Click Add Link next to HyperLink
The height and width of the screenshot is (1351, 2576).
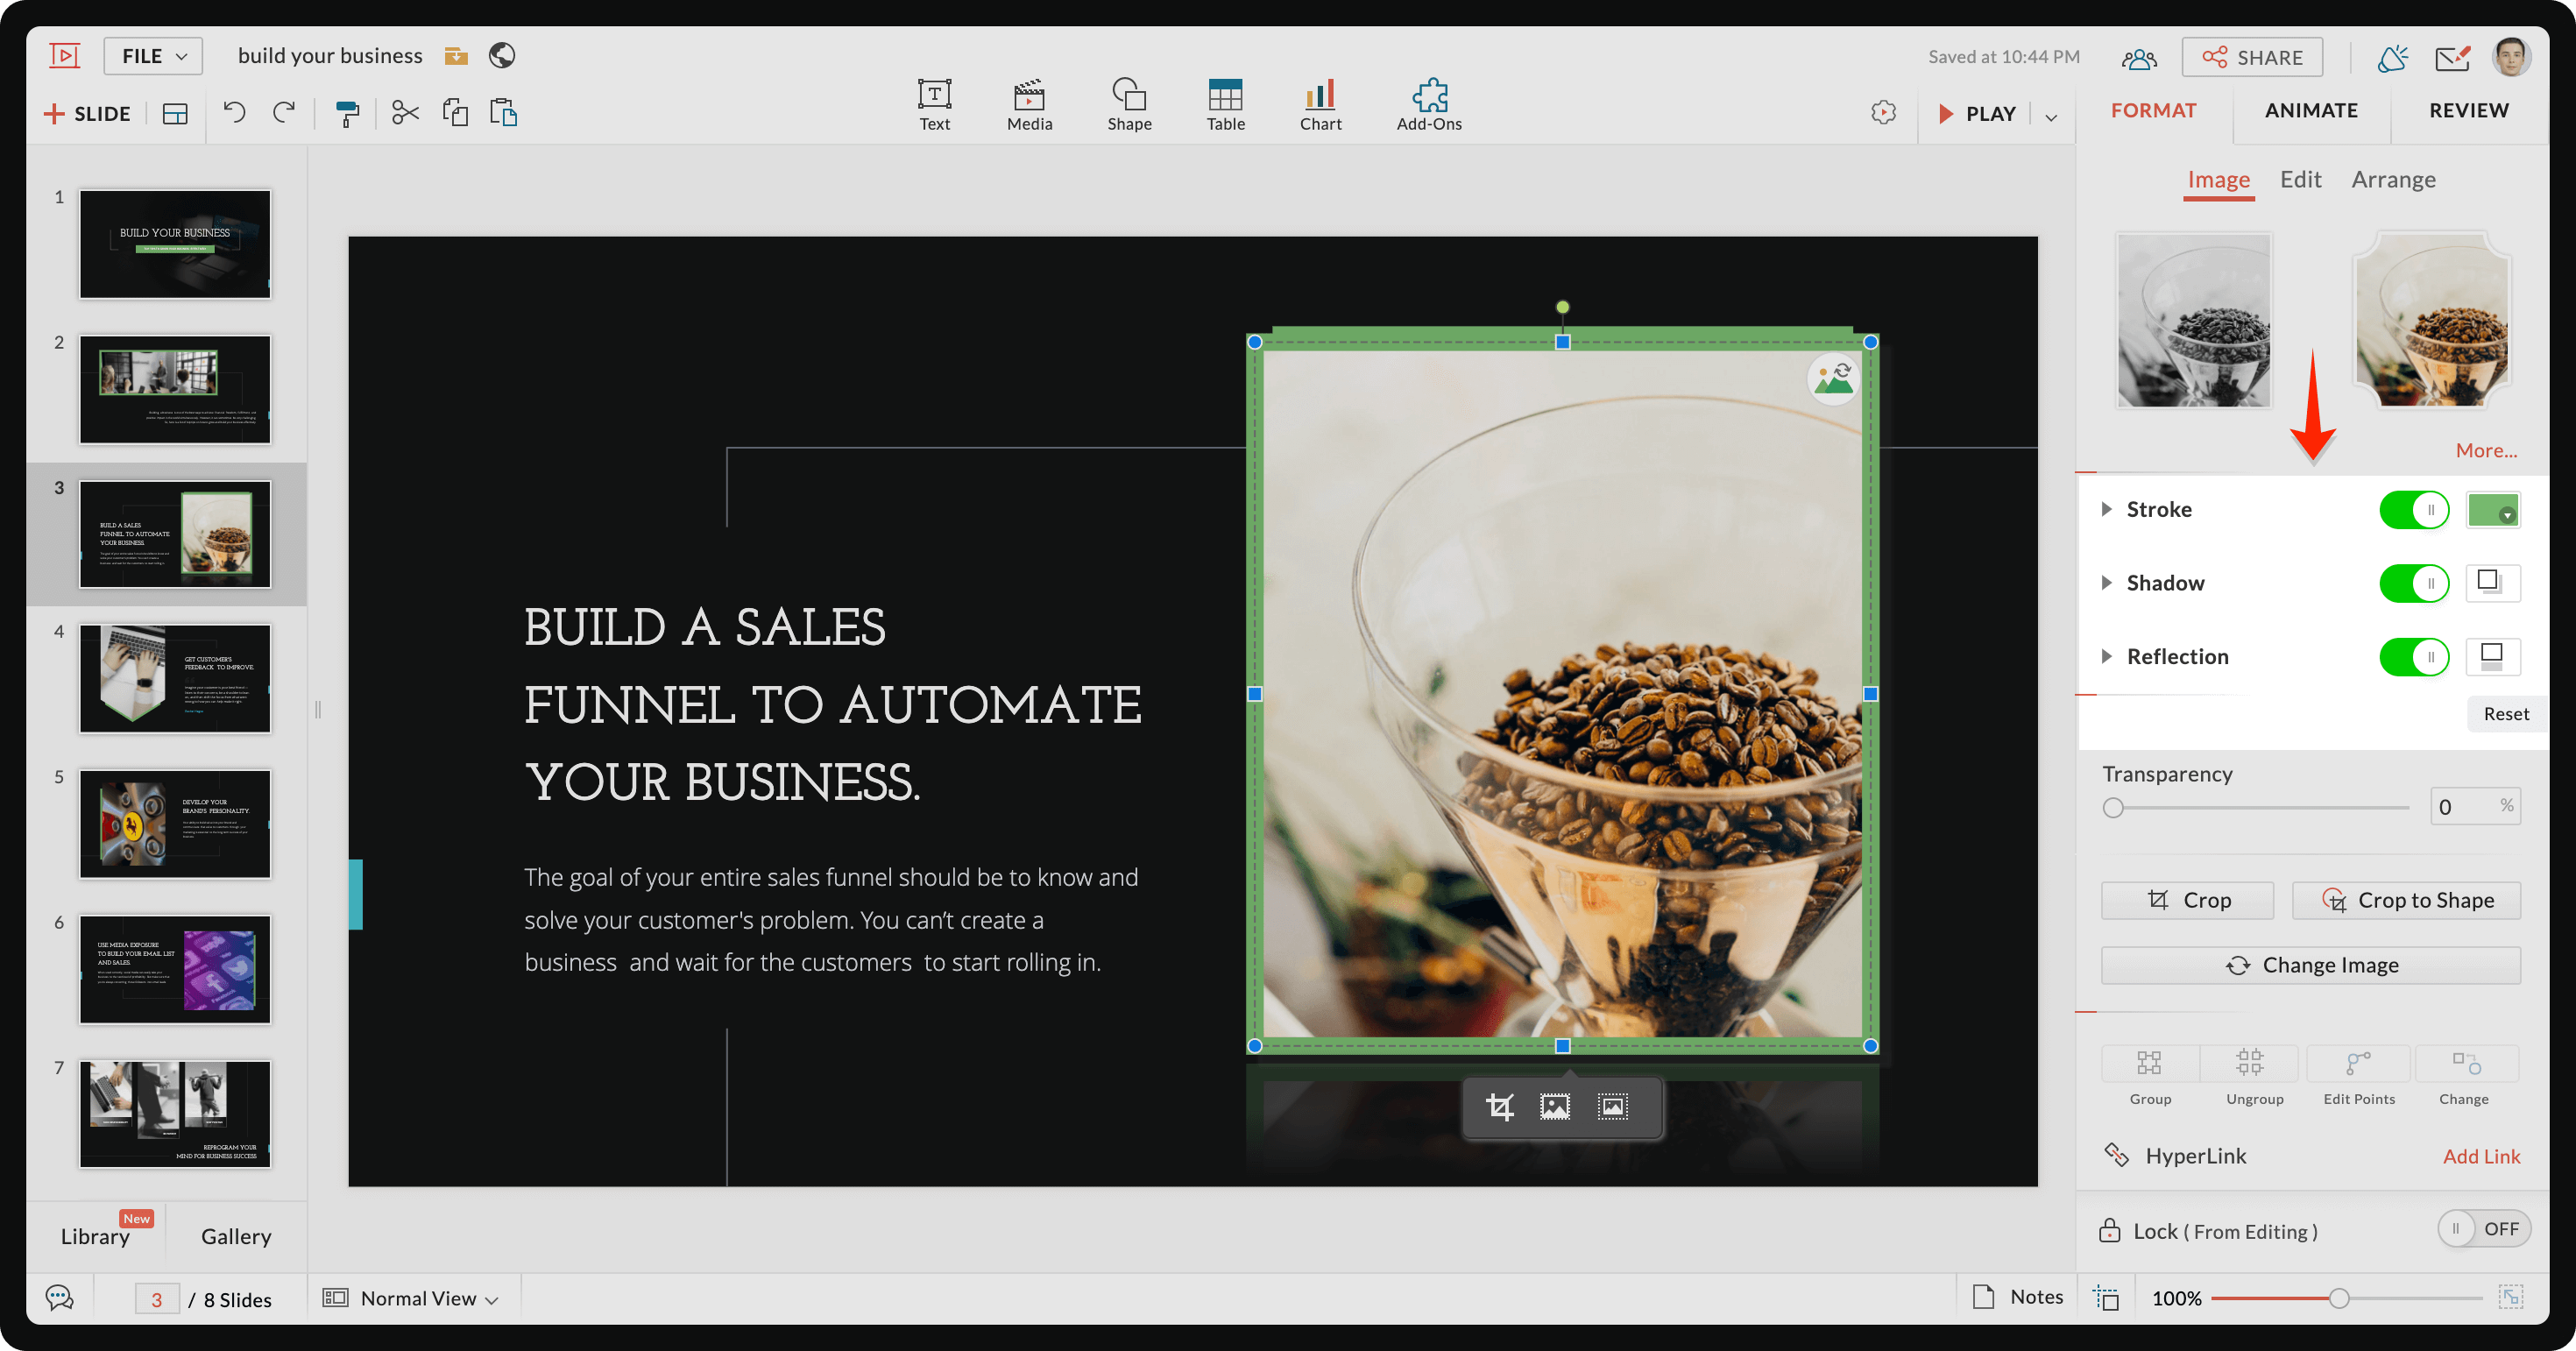(x=2480, y=1155)
